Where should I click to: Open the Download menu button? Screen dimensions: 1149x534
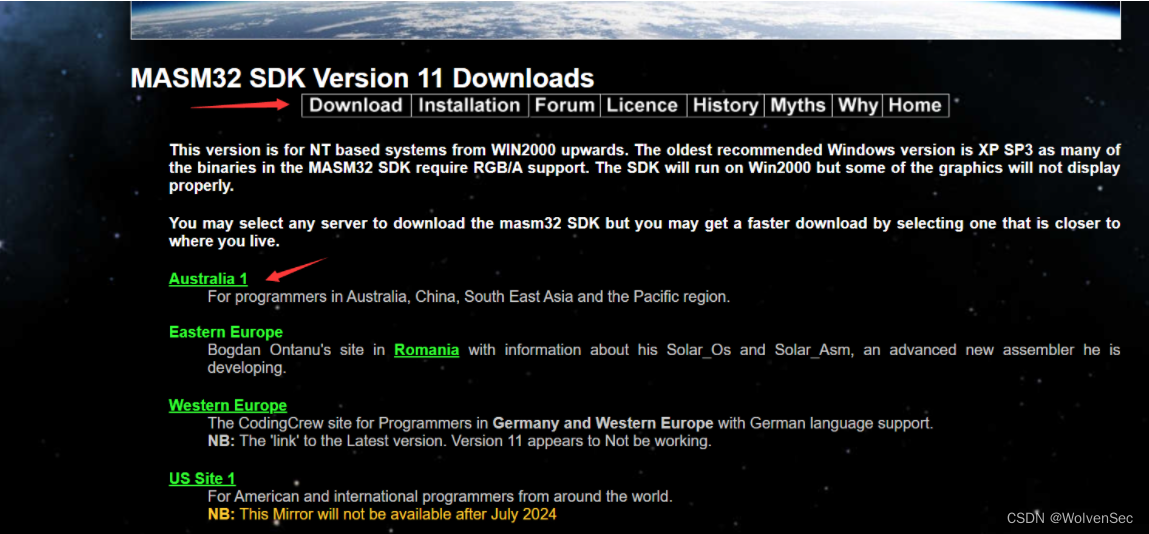356,105
